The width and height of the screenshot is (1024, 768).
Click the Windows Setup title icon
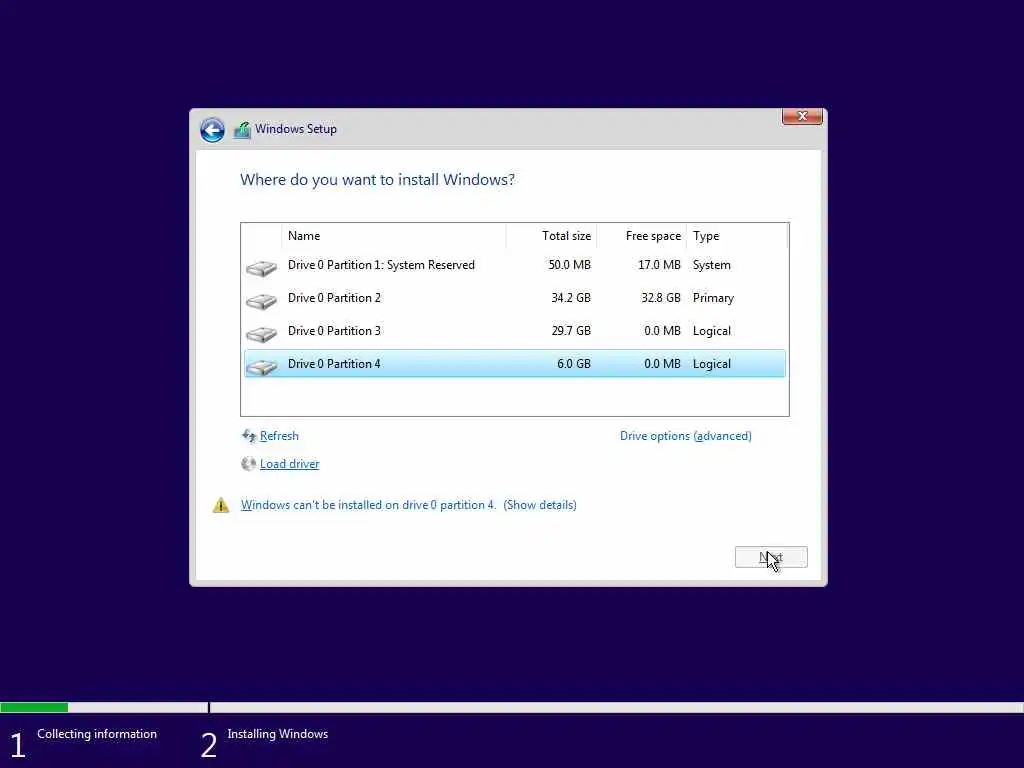(242, 130)
